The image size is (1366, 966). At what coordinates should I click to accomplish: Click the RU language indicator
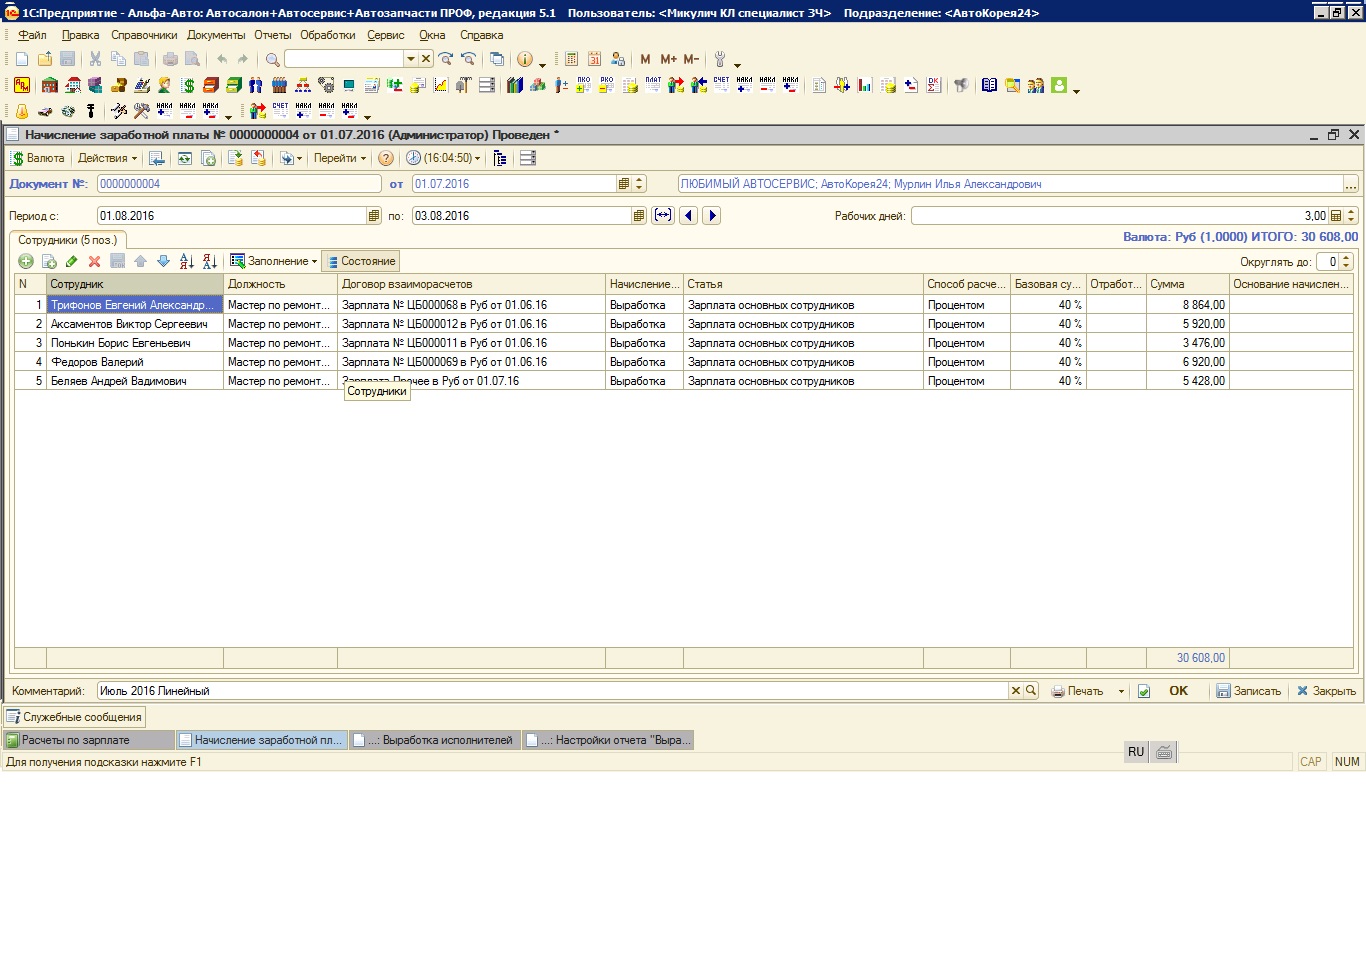(x=1136, y=752)
